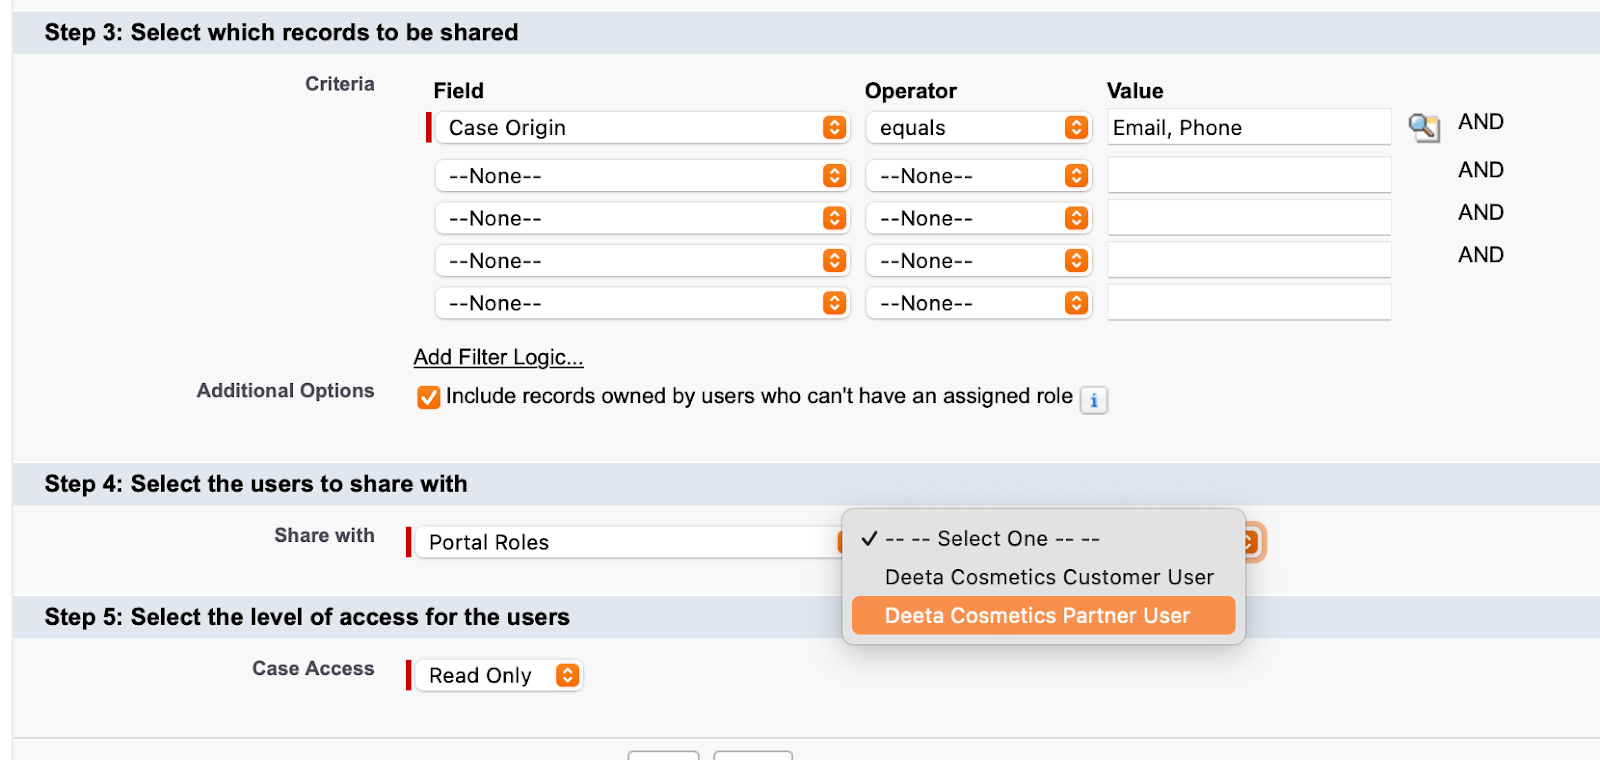
Task: Select Deeta Cosmetics Partner User option
Action: coord(1043,615)
